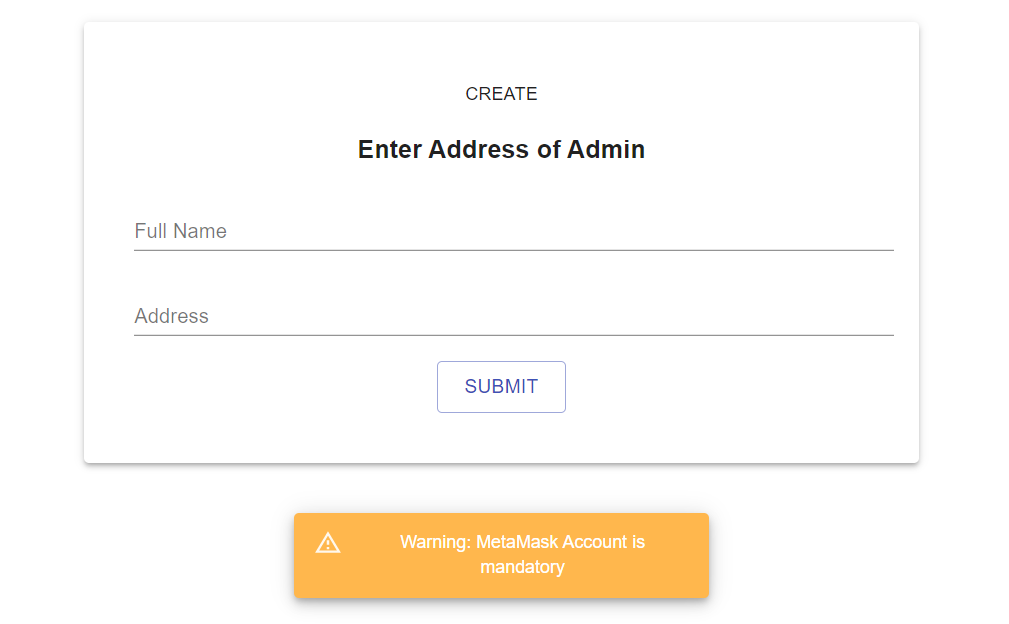The width and height of the screenshot is (1009, 624).
Task: Click the word Admin in heading
Action: point(606,149)
